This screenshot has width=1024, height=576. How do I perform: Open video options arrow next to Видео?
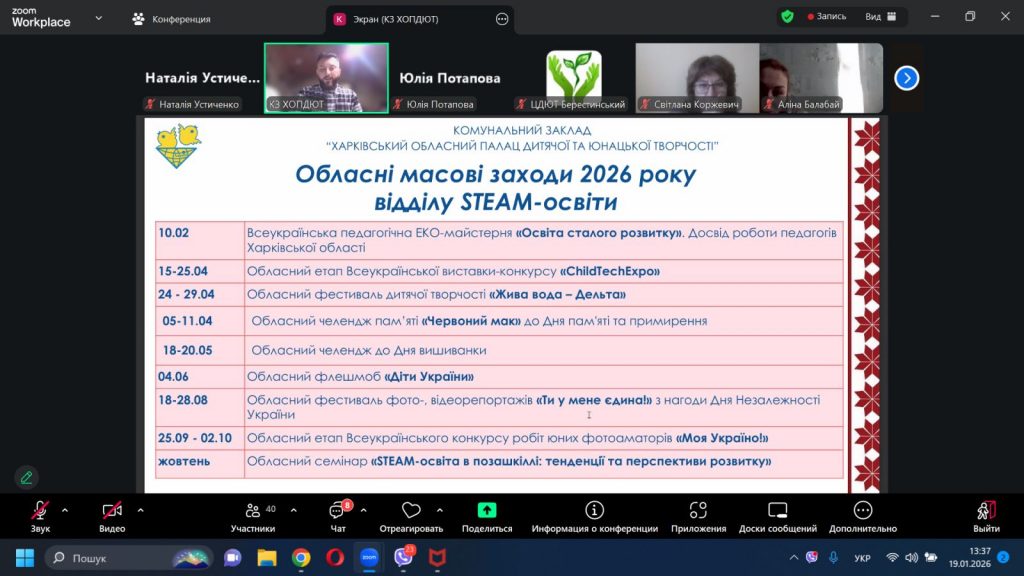pyautogui.click(x=140, y=509)
